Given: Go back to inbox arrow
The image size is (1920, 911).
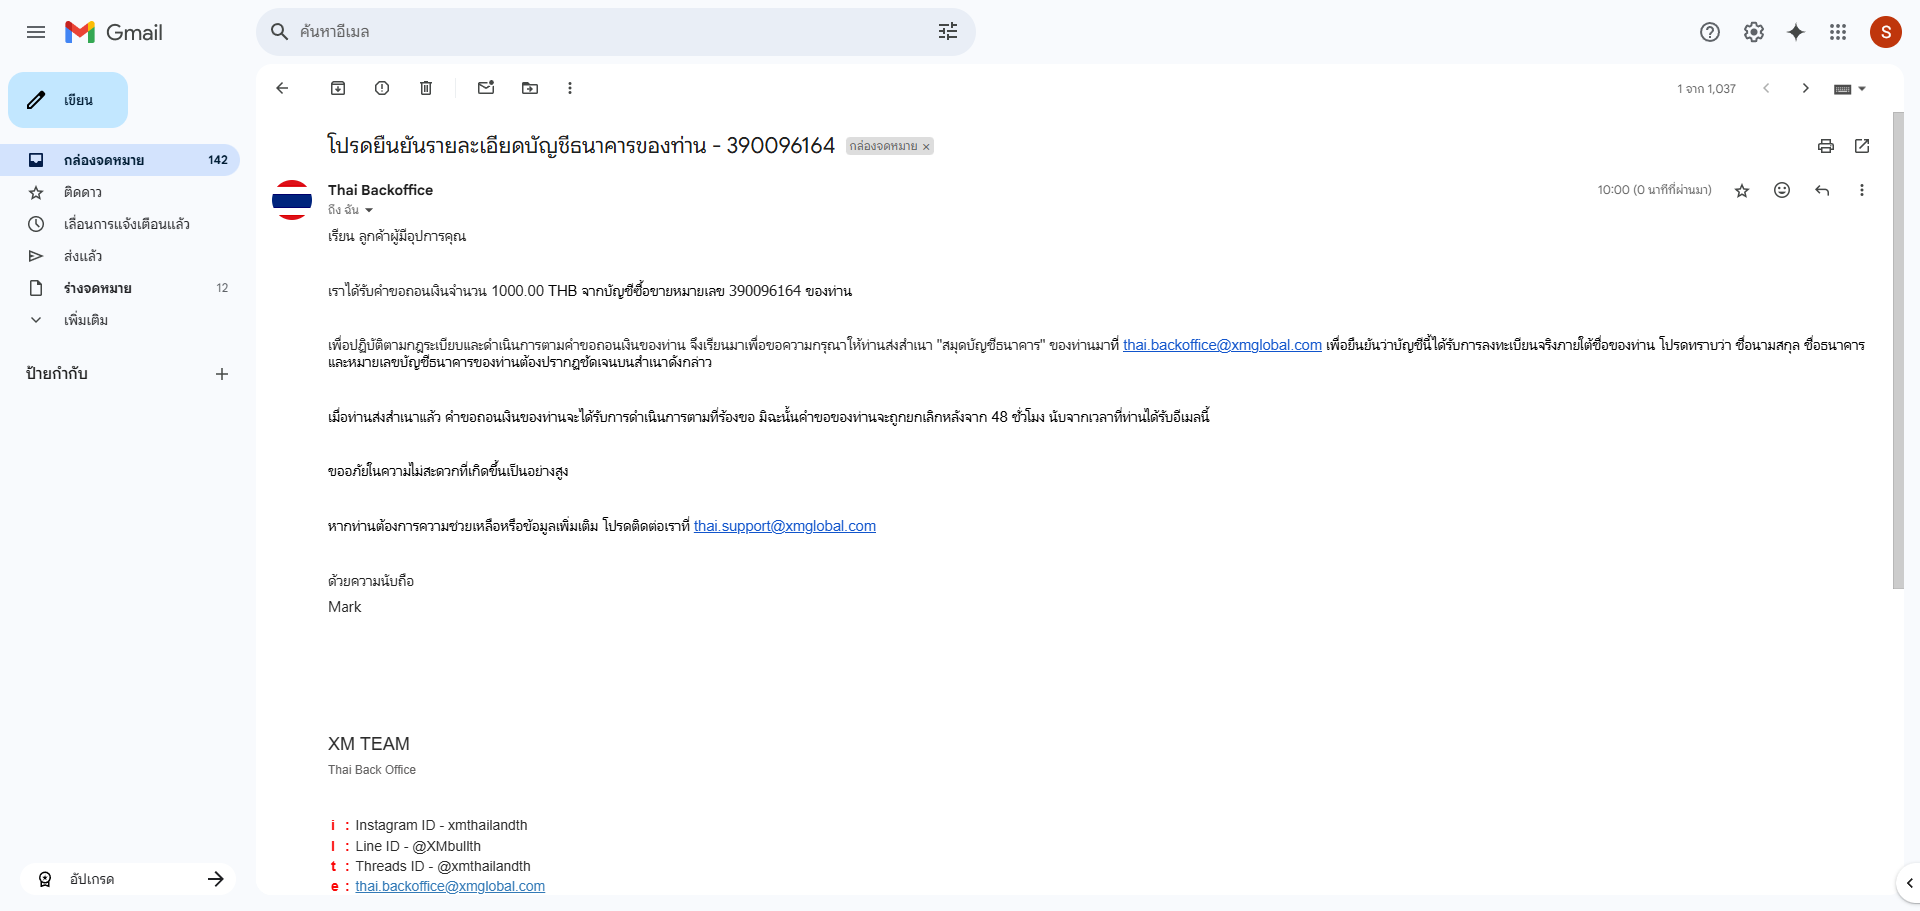Looking at the screenshot, I should pyautogui.click(x=282, y=88).
